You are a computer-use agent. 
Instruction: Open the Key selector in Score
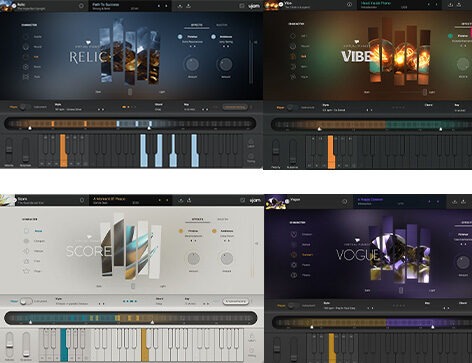(x=197, y=301)
